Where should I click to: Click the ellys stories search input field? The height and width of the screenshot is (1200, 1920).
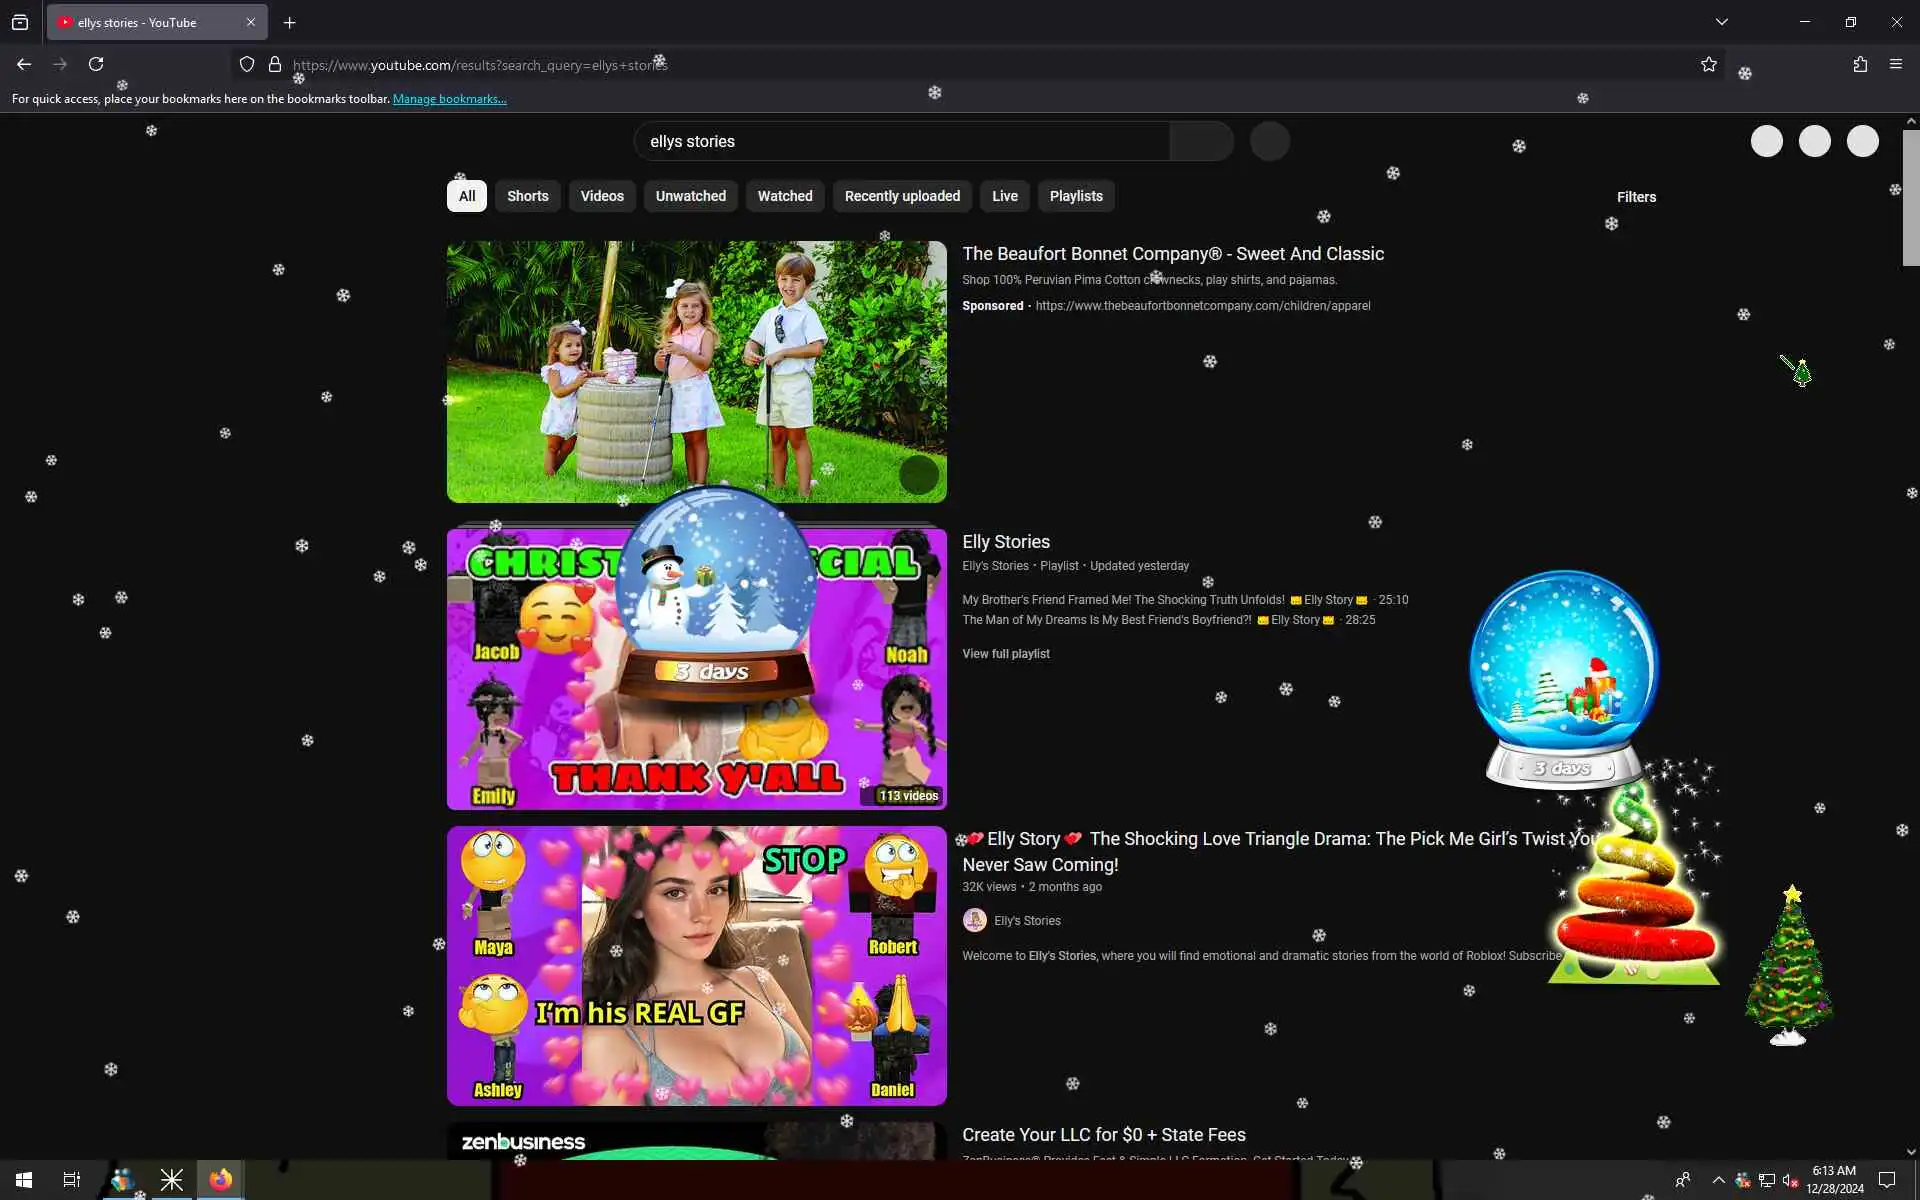click(900, 141)
